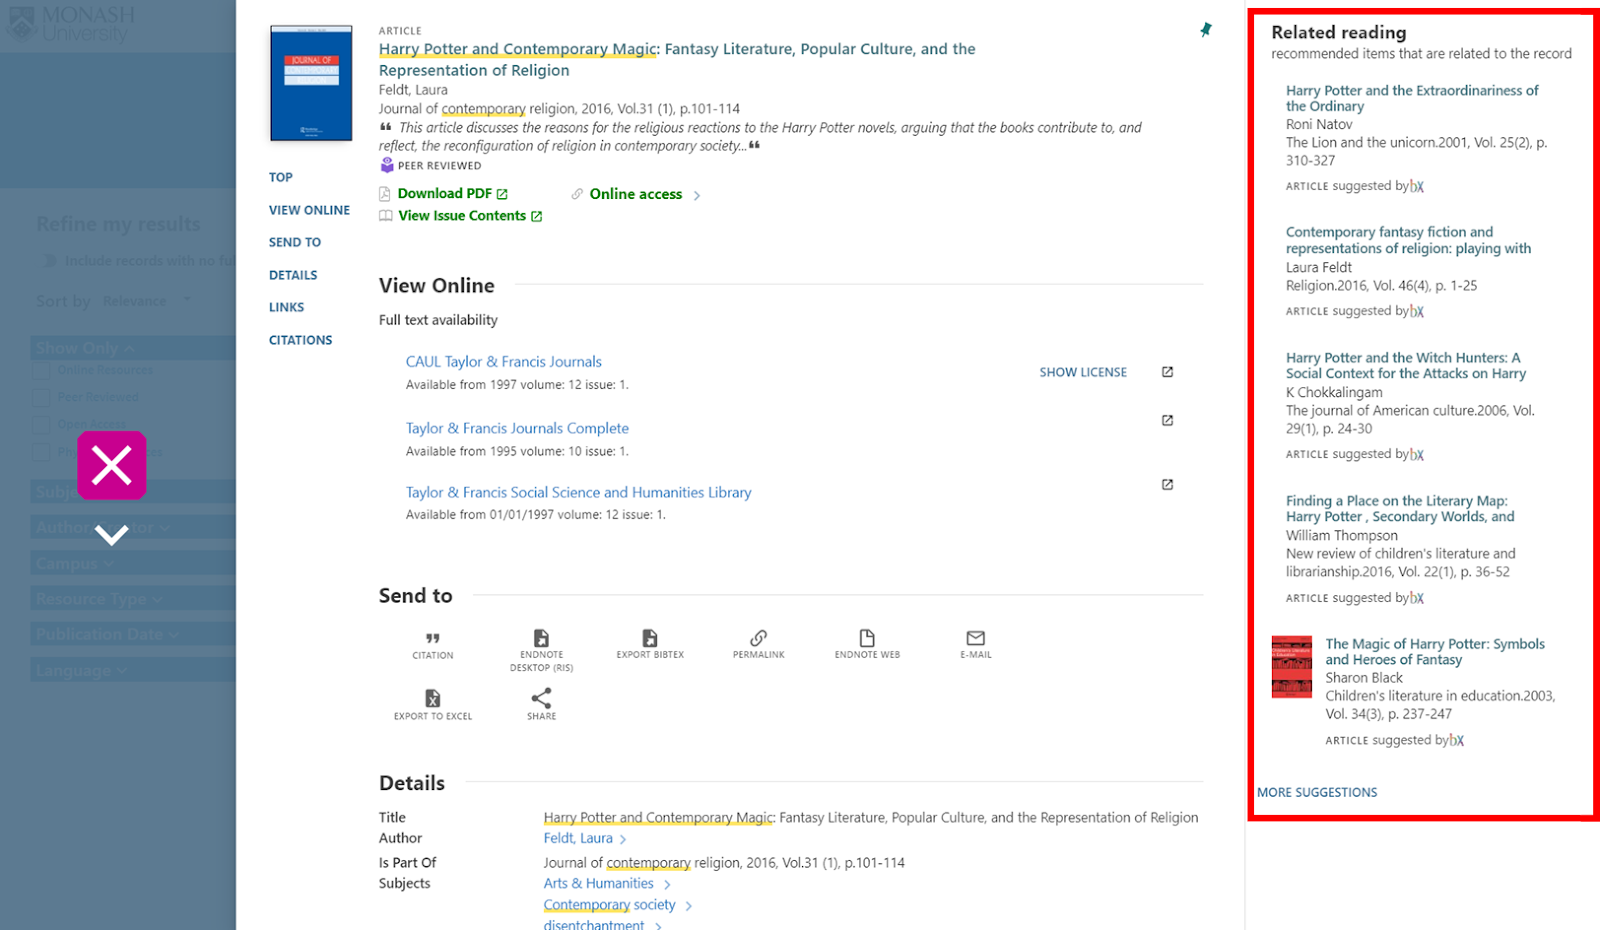
Task: Go to next record with down chevron
Action: tap(112, 535)
